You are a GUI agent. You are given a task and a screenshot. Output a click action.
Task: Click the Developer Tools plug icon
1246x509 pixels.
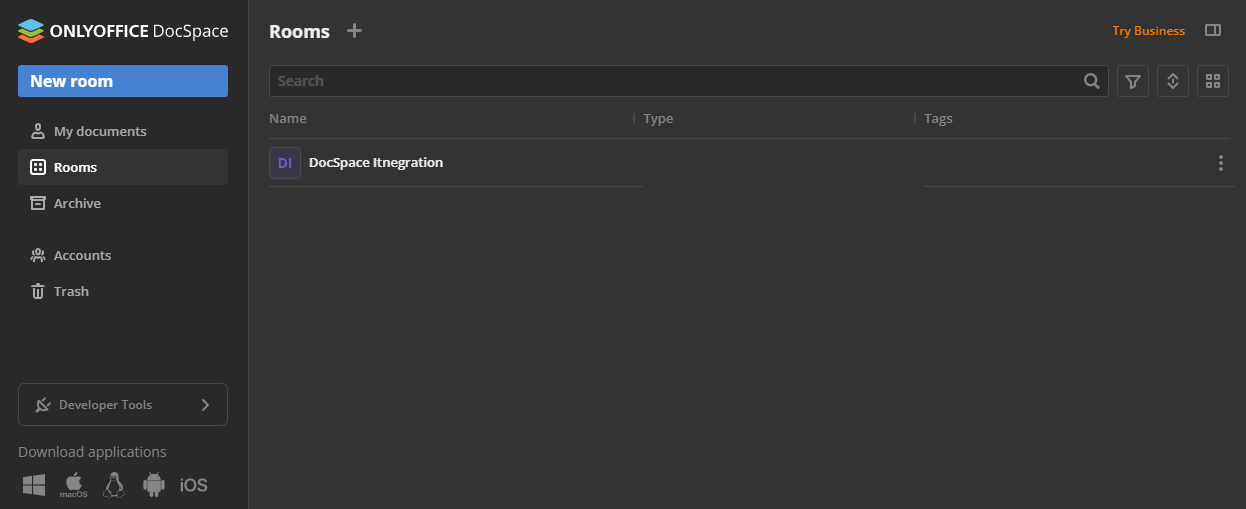pos(43,405)
